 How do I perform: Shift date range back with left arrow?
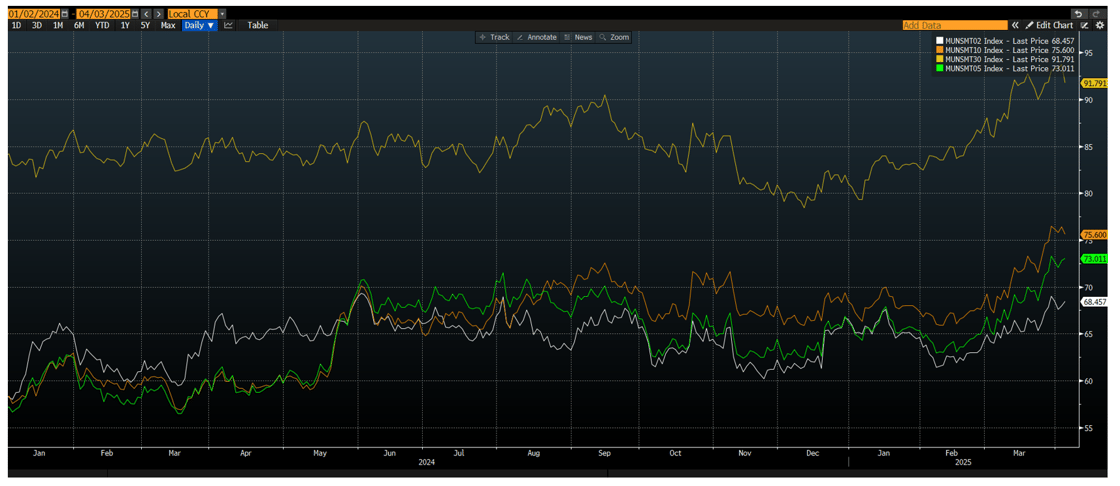(147, 14)
